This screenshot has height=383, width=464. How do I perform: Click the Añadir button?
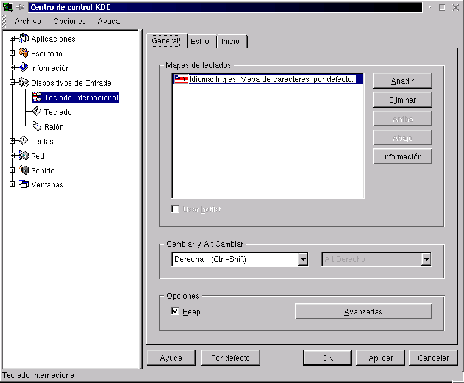click(x=402, y=81)
